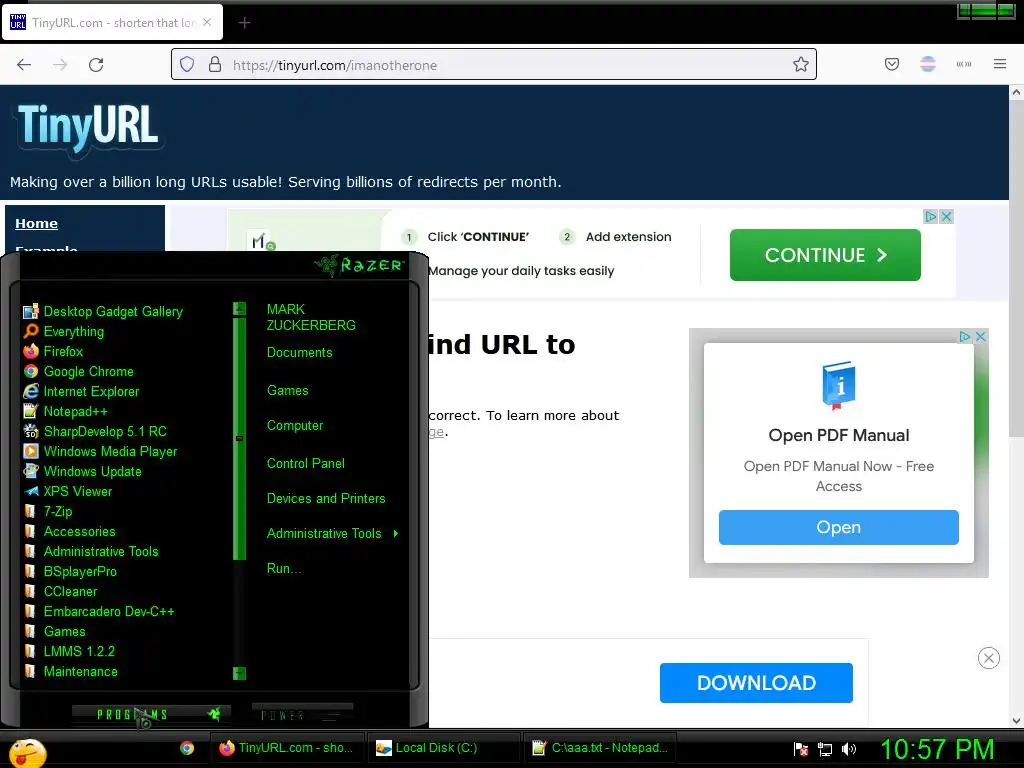Reload the TinyURL page
Screen dimensions: 1024x768
(96, 65)
